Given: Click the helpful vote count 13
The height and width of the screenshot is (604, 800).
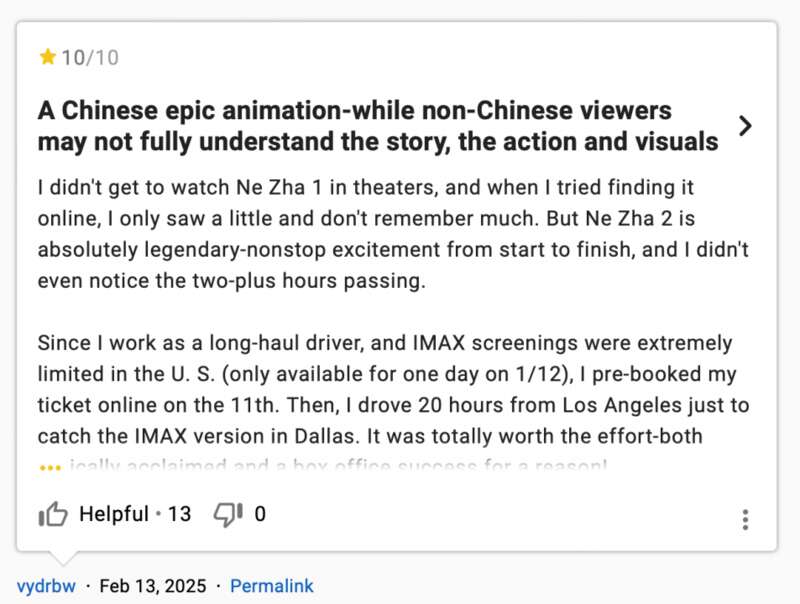Looking at the screenshot, I should [x=179, y=515].
